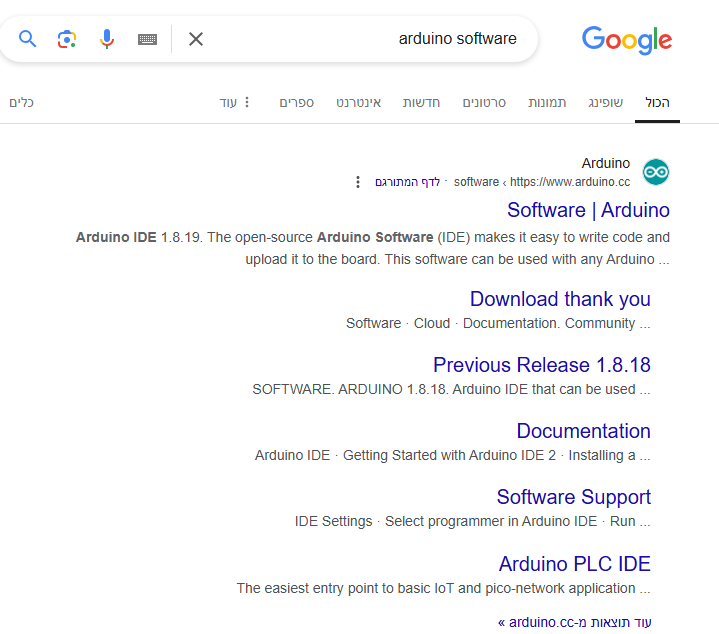Open the Software | Arduino result
The height and width of the screenshot is (634, 719).
tap(588, 210)
